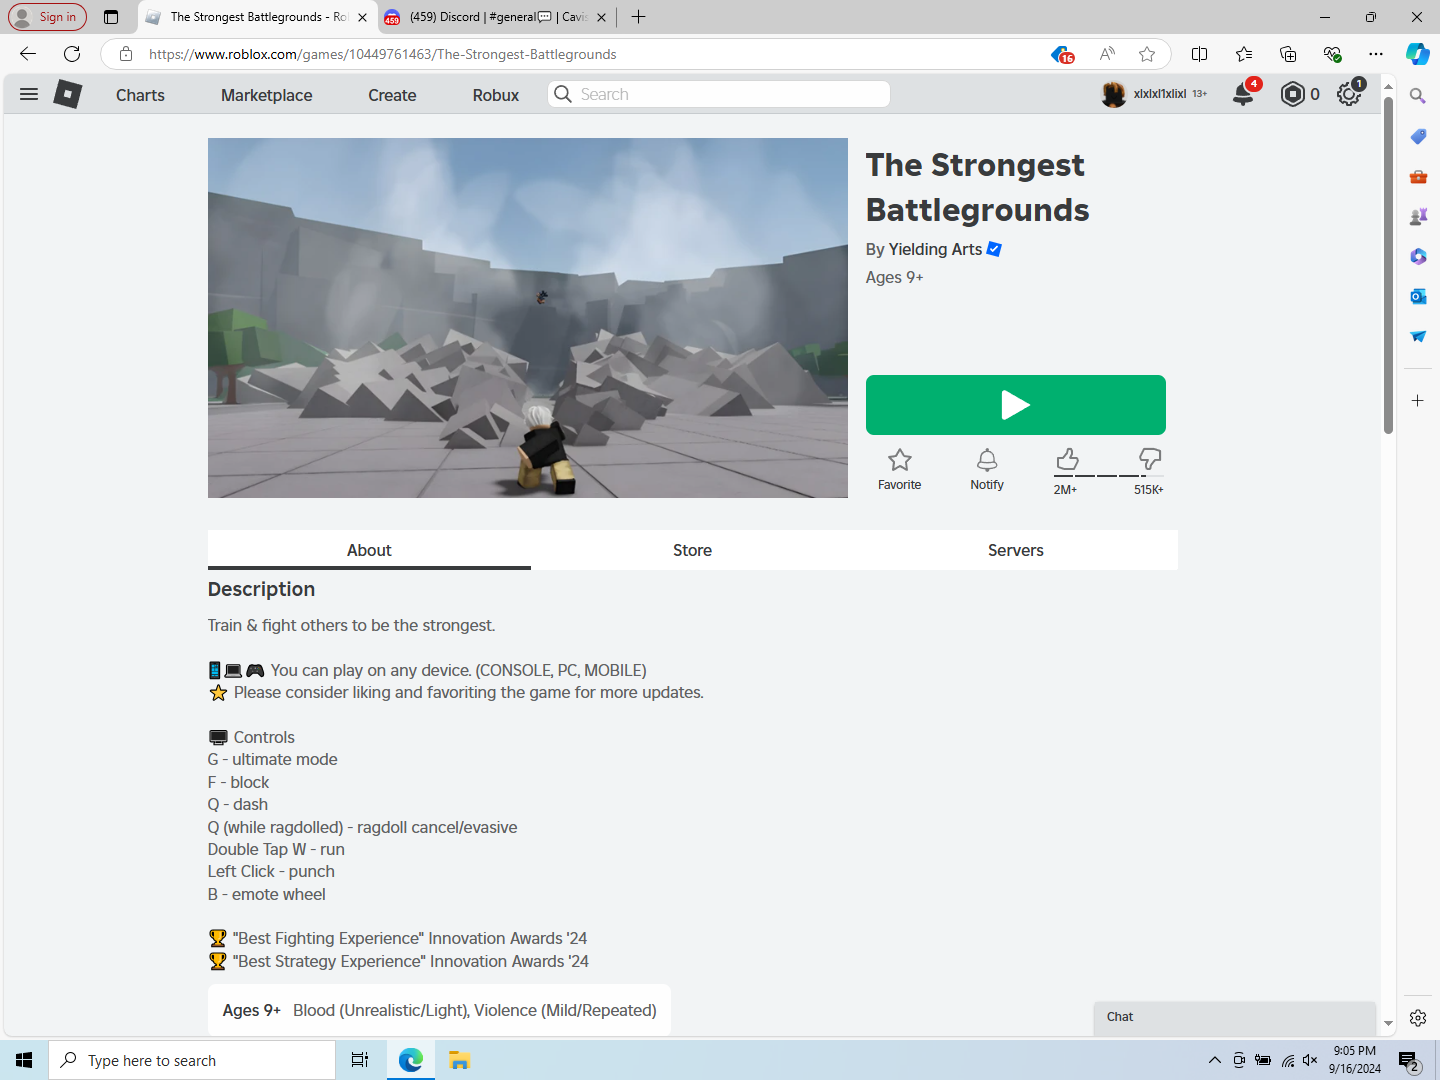Open the Edge sidebar Shopping tag

pos(1418,136)
